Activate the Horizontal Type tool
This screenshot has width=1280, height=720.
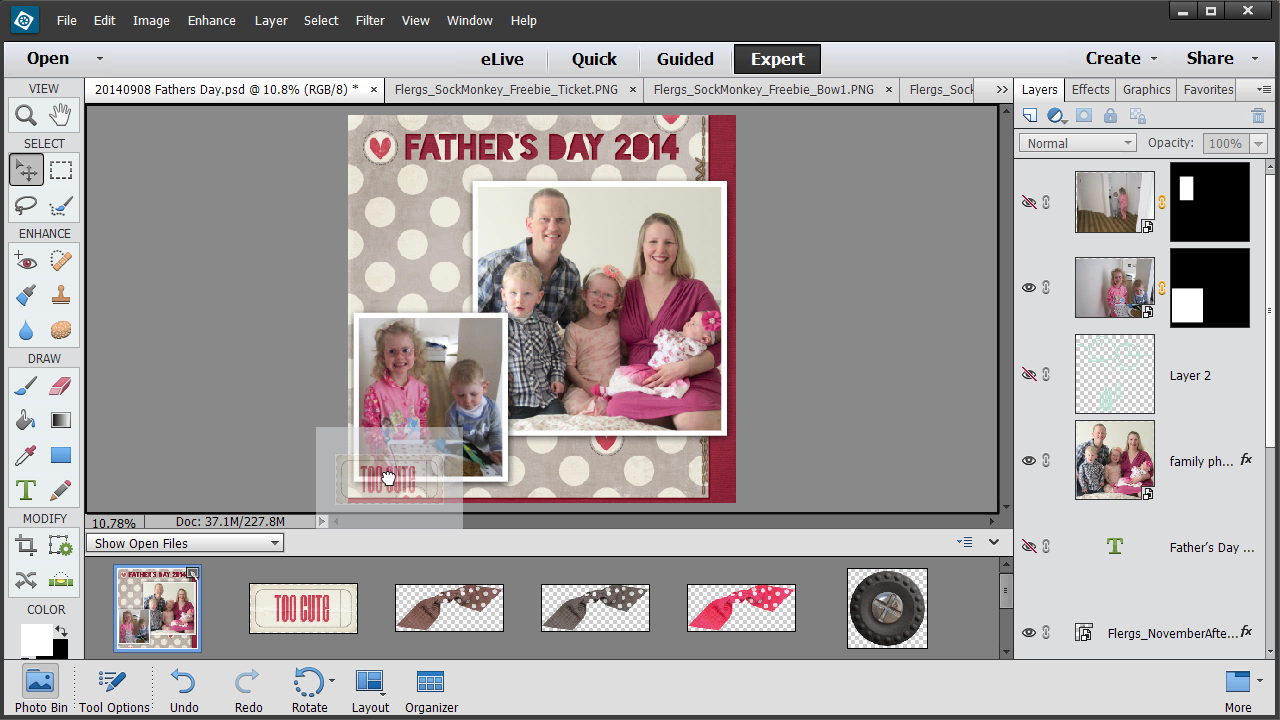coord(26,490)
